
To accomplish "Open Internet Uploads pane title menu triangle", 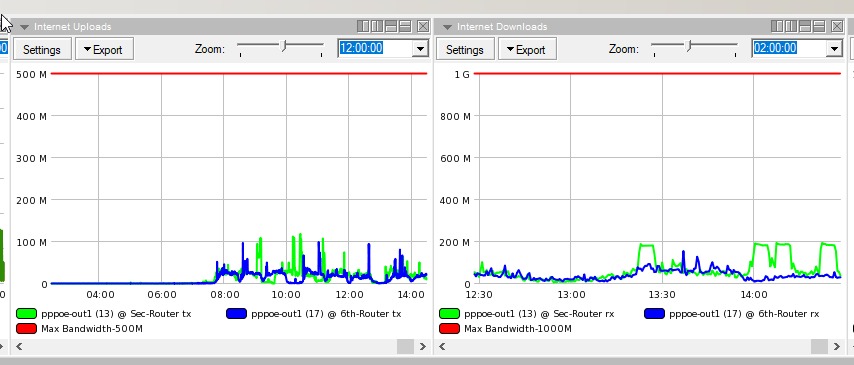I will coord(24,27).
